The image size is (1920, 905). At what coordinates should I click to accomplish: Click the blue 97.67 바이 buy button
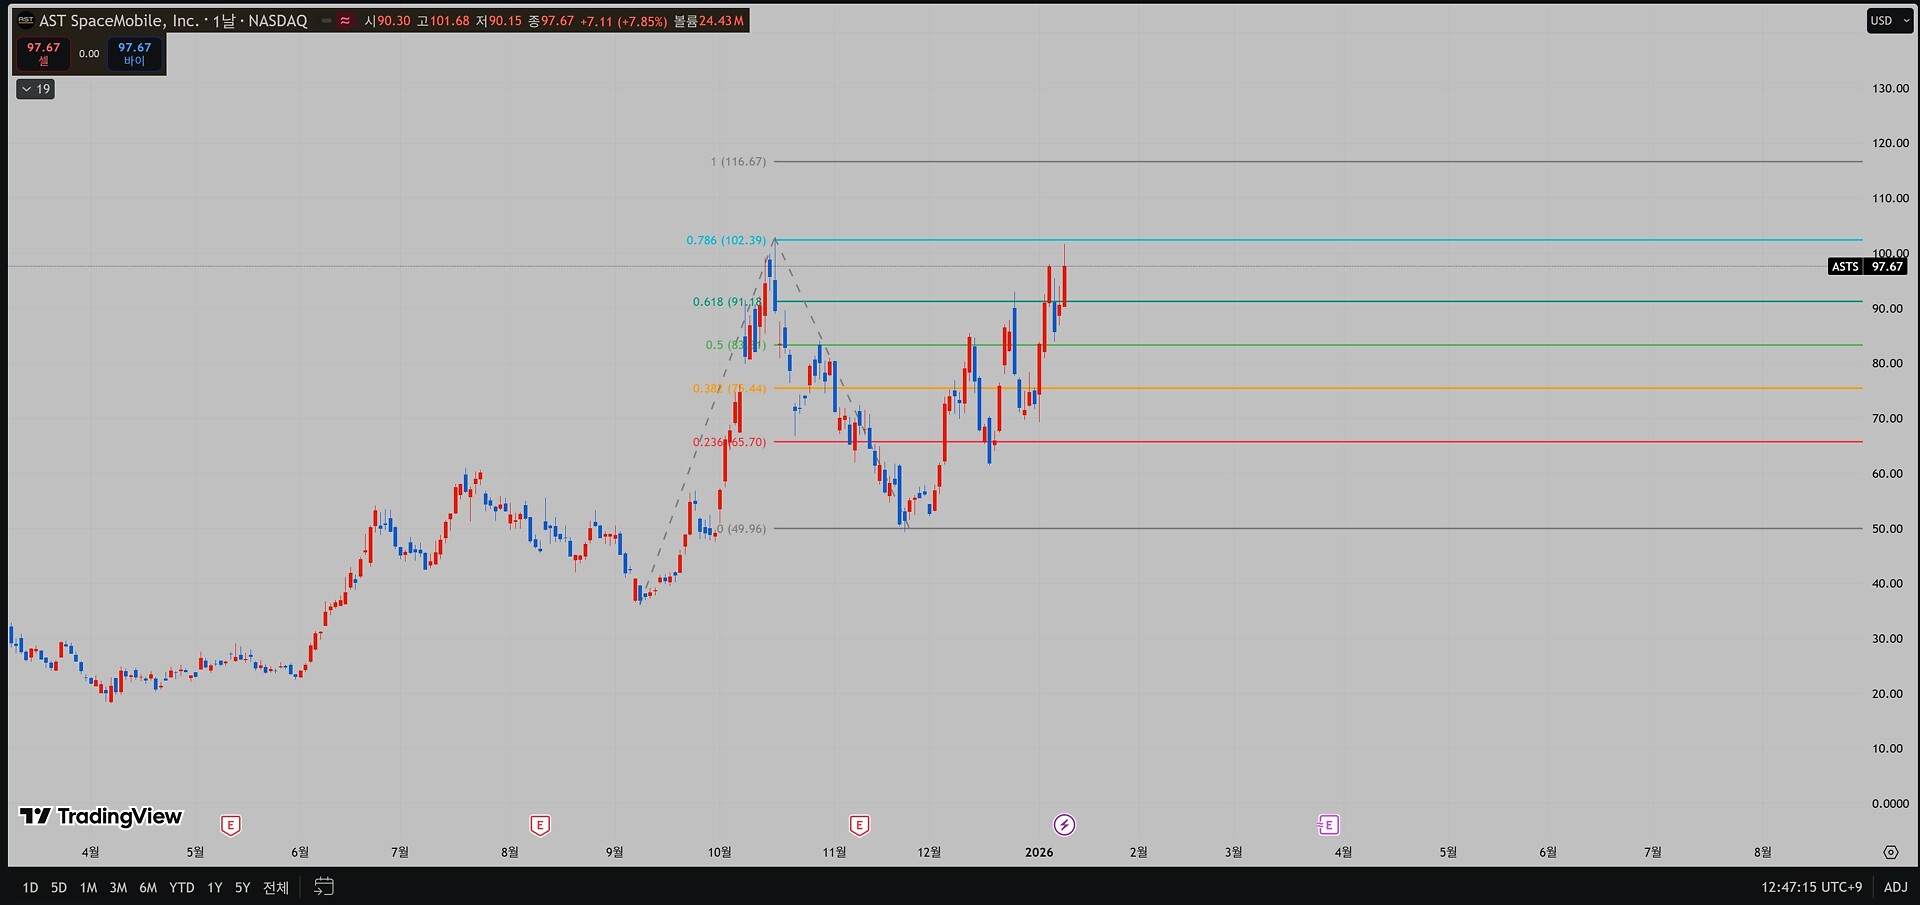(x=134, y=54)
